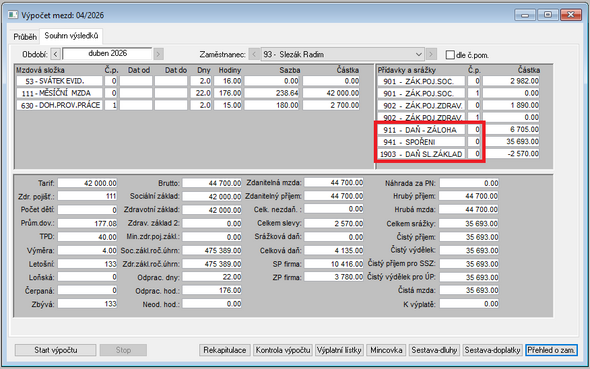Screen dimensions: 590x369
Task: Open Sestava-doplatky report
Action: (x=492, y=350)
